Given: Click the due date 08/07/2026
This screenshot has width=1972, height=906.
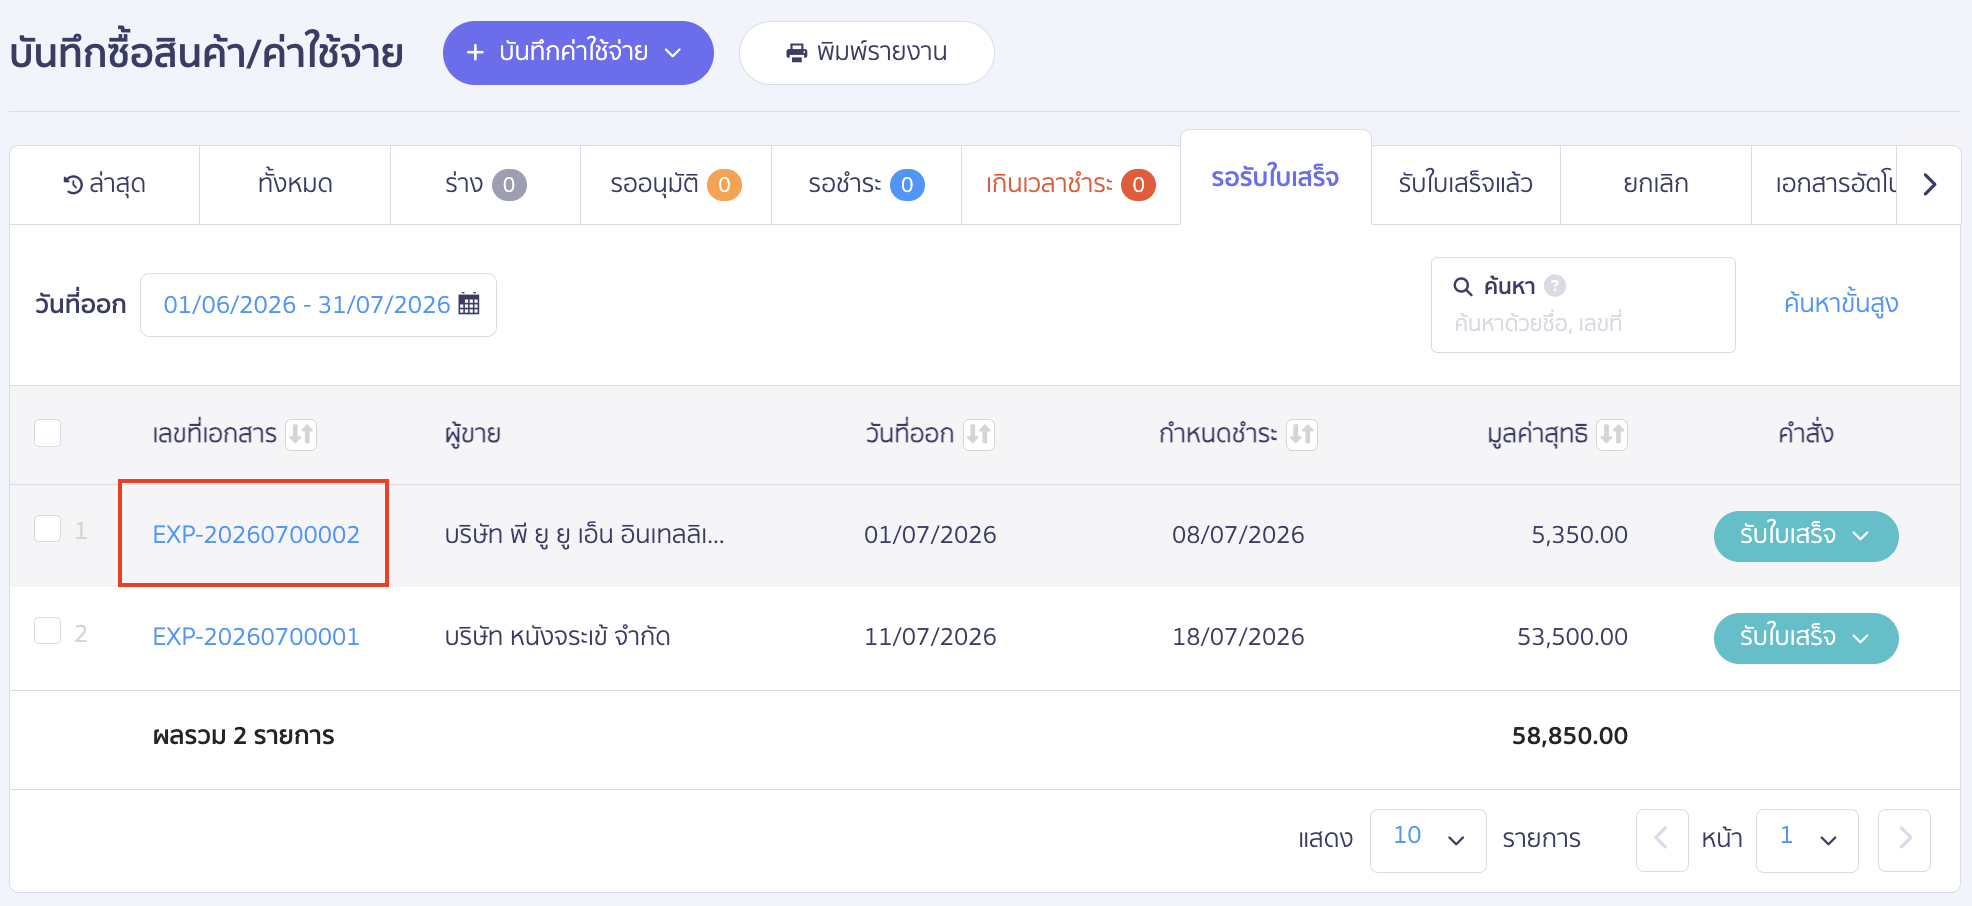Looking at the screenshot, I should [x=1238, y=535].
